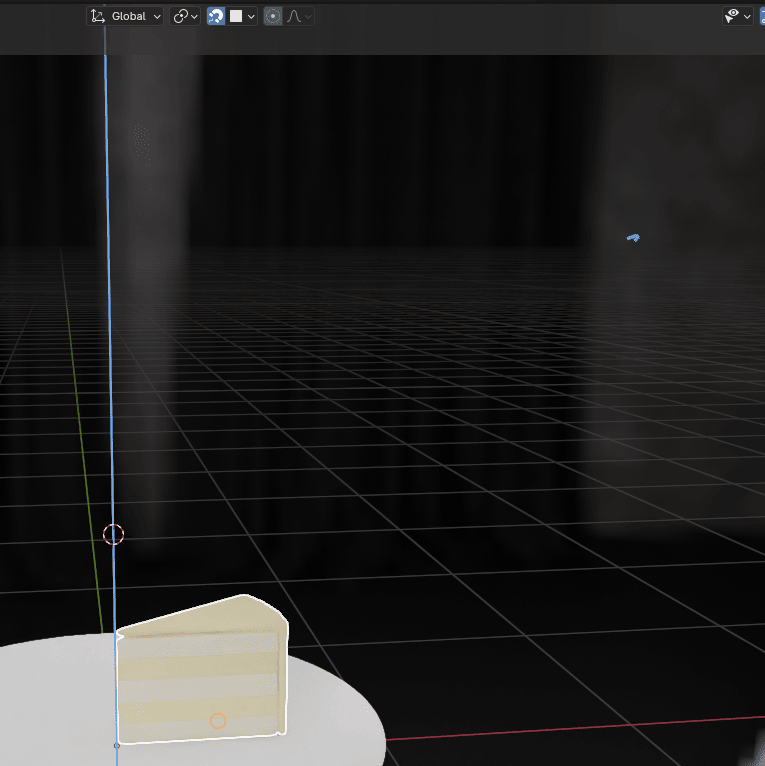Screen dimensions: 765x766
Task: Click the proportional falloff curve icon
Action: pyautogui.click(x=295, y=16)
